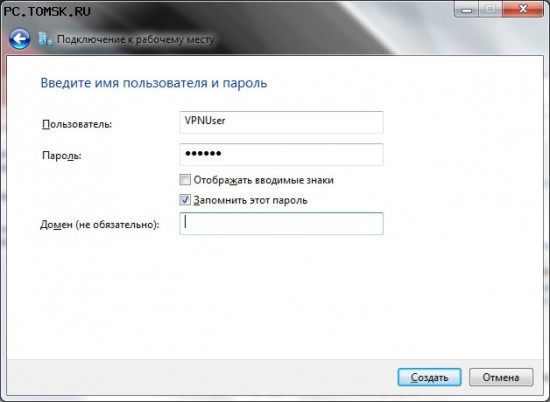Go back with the blue arrow button
The width and height of the screenshot is (550, 402).
coord(20,39)
